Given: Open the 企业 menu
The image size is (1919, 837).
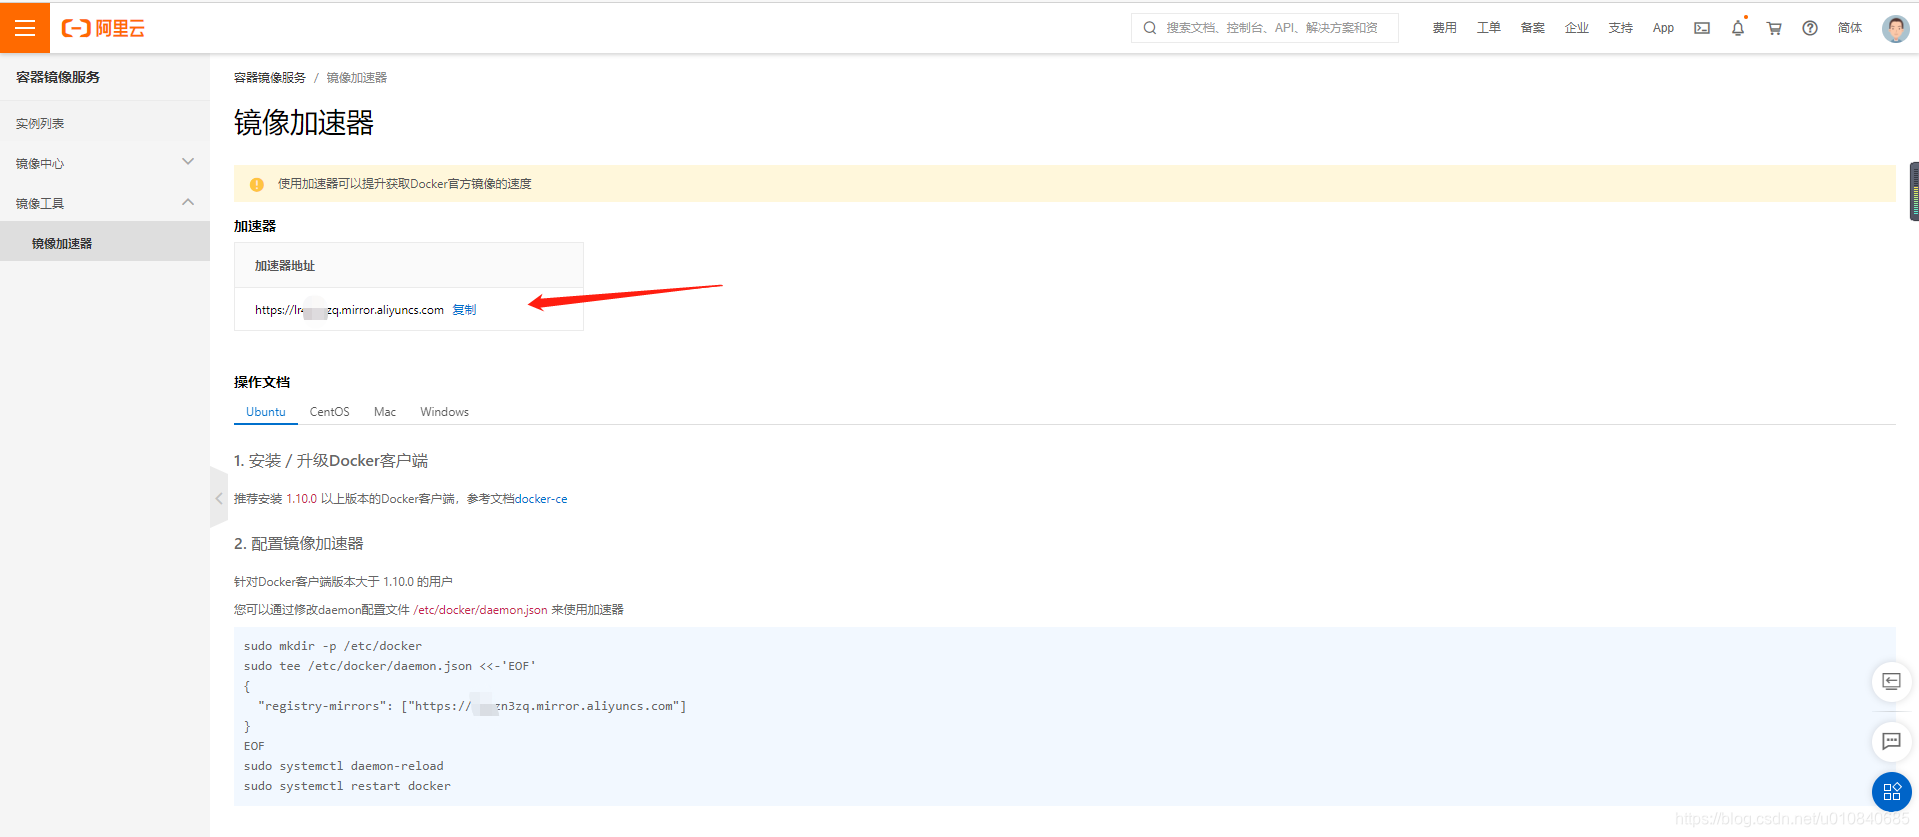Looking at the screenshot, I should click(x=1576, y=28).
